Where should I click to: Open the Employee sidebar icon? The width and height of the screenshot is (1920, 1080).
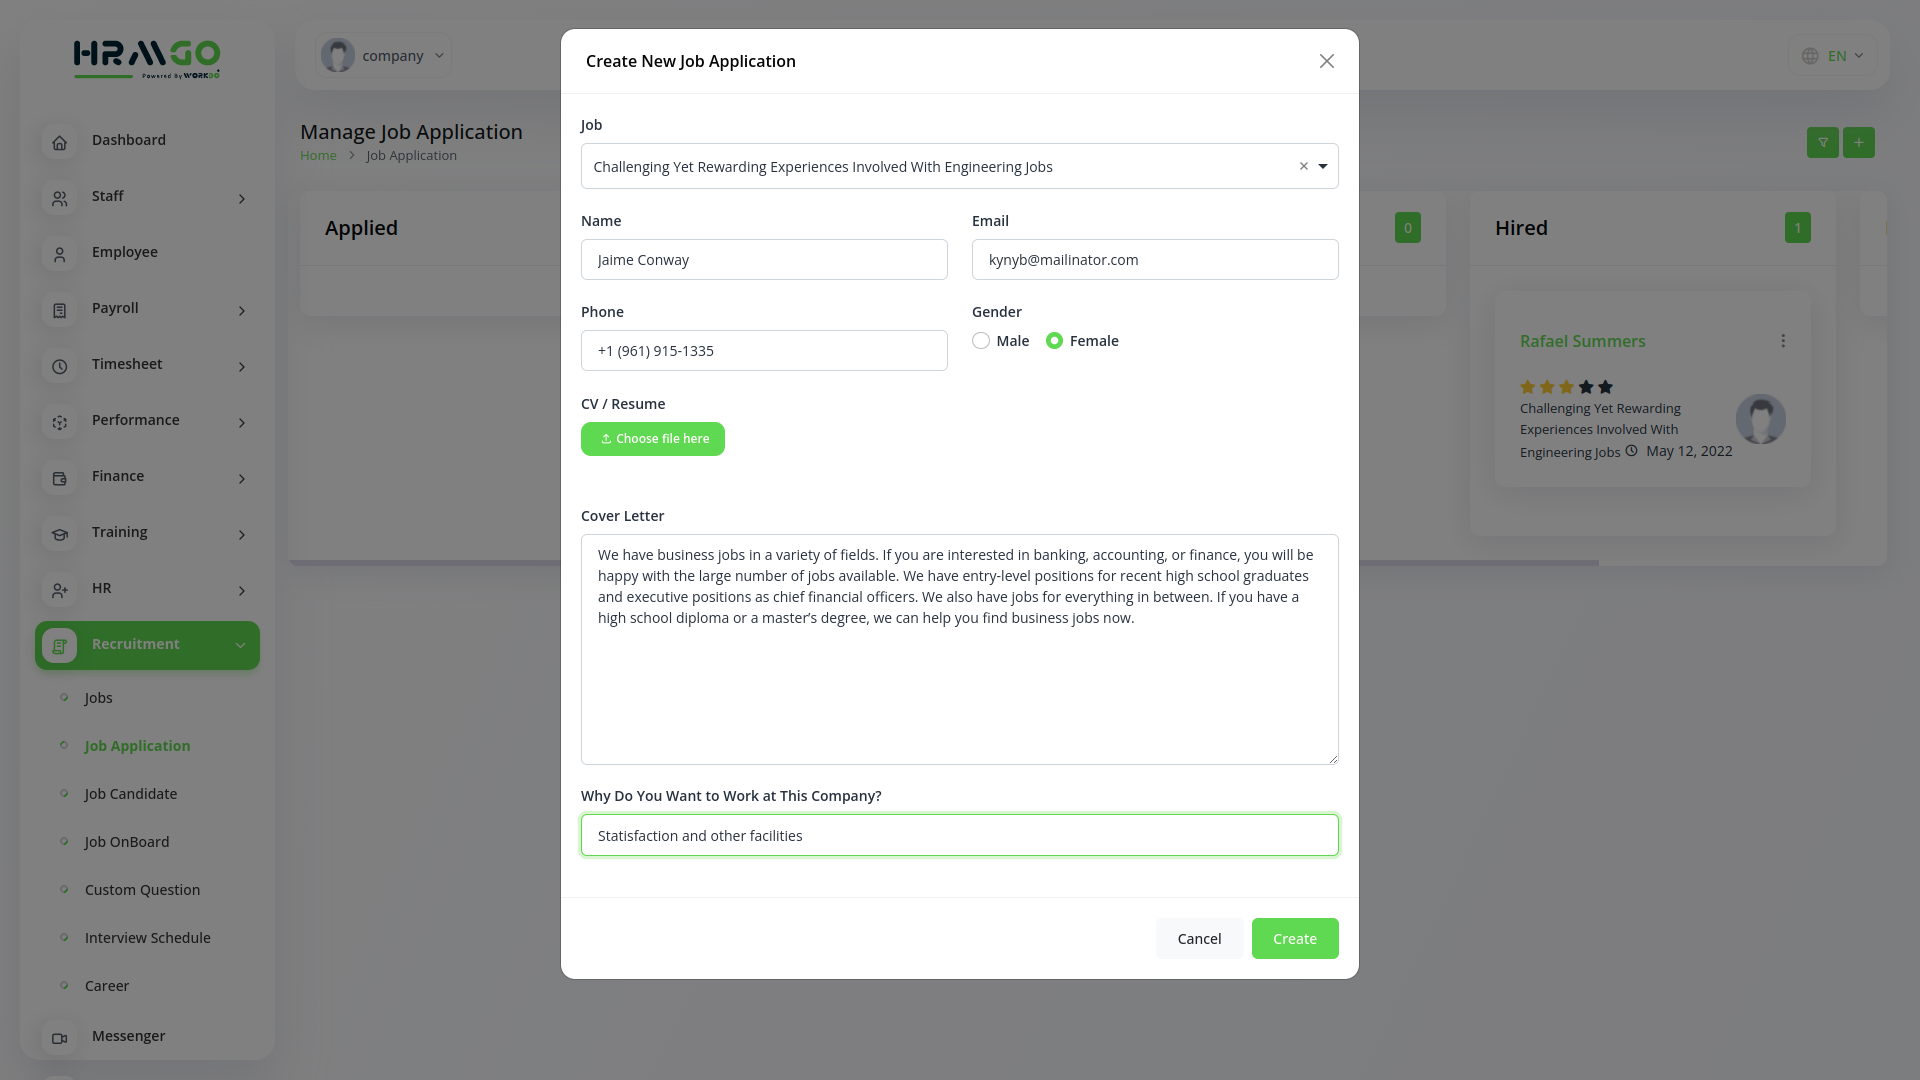pos(60,255)
